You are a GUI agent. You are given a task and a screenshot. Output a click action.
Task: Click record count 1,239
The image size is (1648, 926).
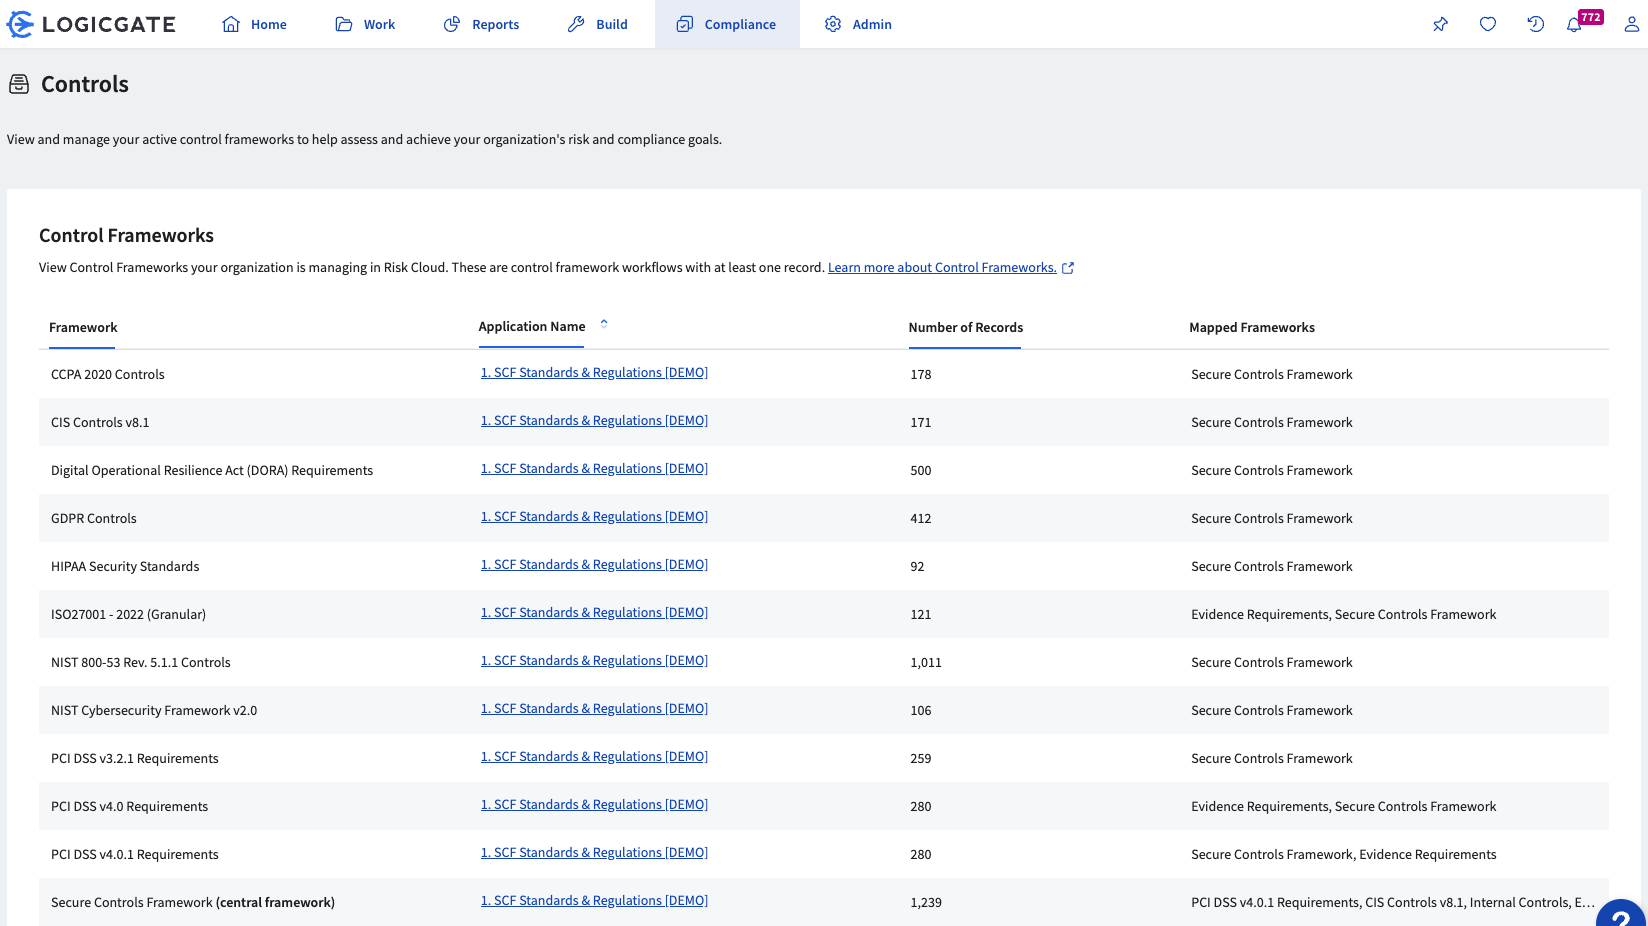point(926,902)
